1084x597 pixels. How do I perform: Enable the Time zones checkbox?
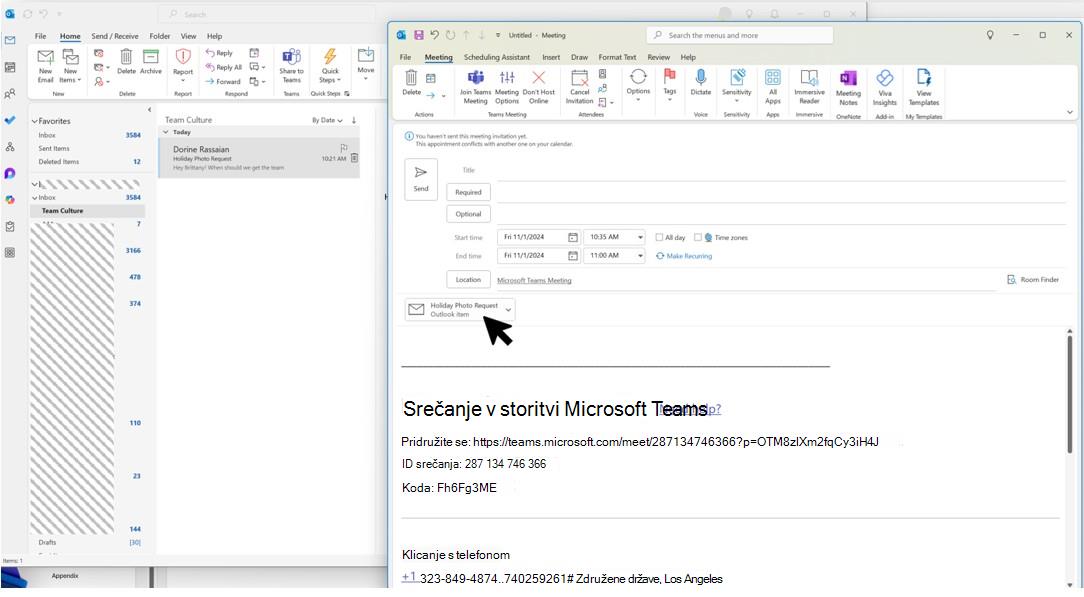(x=698, y=237)
